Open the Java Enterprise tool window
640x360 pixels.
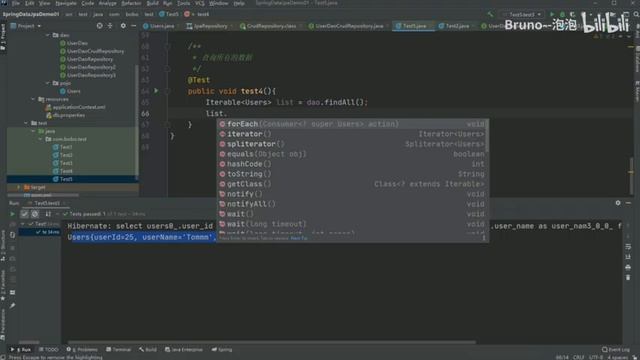pos(184,350)
